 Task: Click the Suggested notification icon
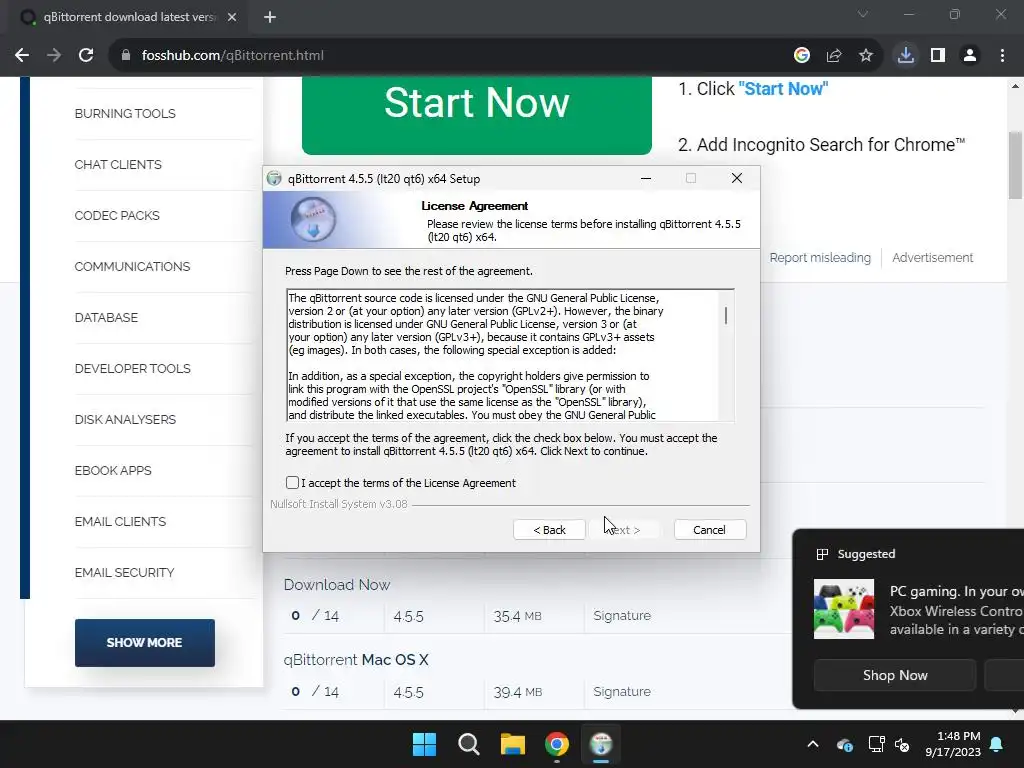[822, 554]
